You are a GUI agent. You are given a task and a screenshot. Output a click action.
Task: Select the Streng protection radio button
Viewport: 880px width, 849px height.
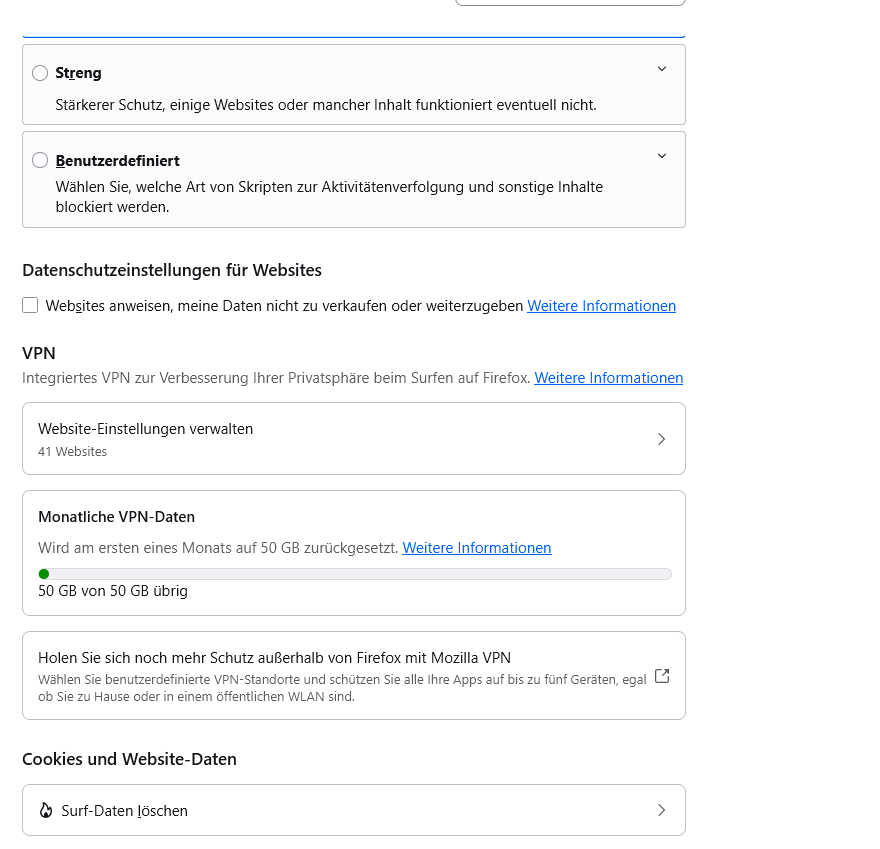point(40,73)
